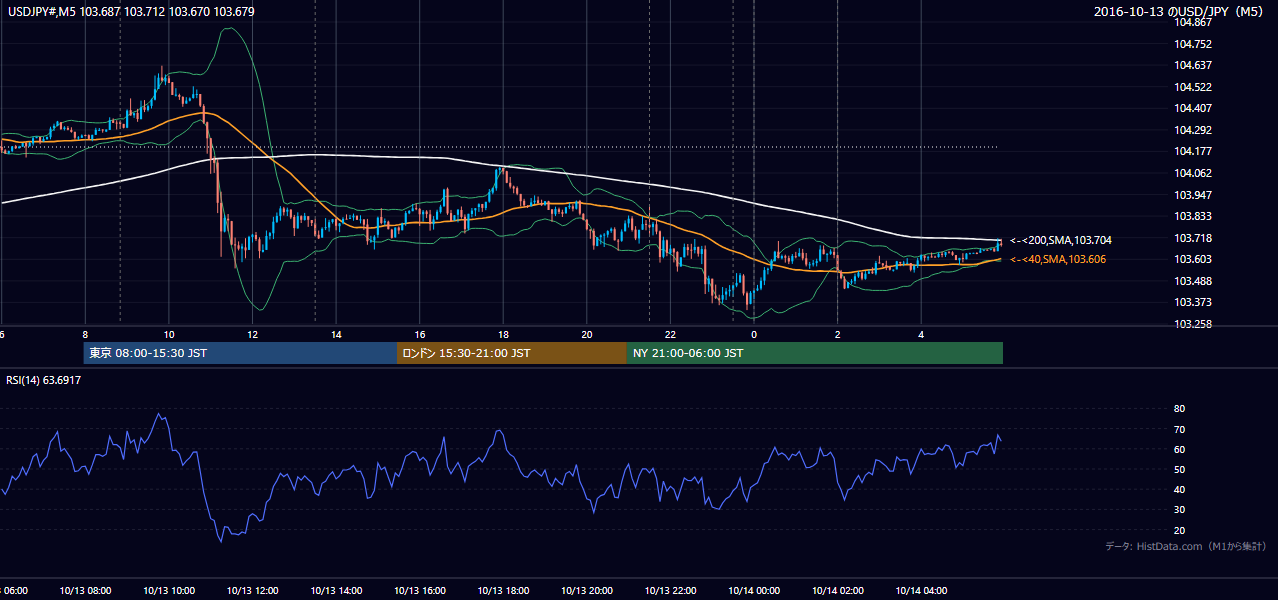Image resolution: width=1278 pixels, height=600 pixels.
Task: Select the NY 21:00-06:00 JST session bar
Action: [815, 353]
